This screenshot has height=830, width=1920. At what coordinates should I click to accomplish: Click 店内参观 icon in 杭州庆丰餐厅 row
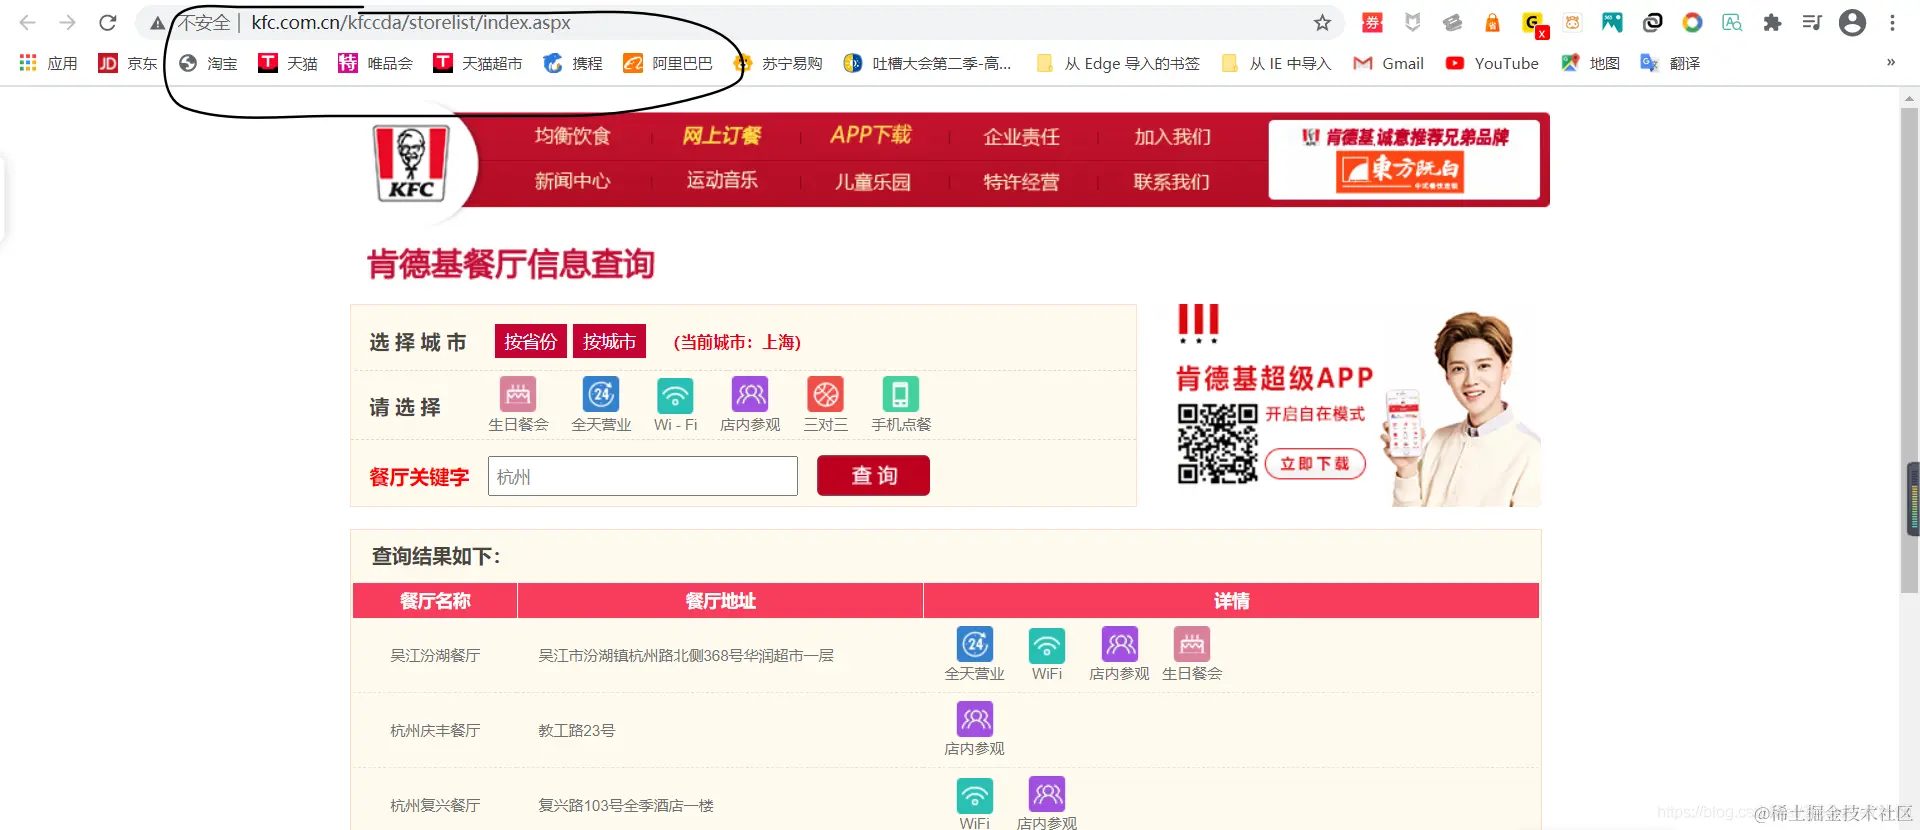975,719
